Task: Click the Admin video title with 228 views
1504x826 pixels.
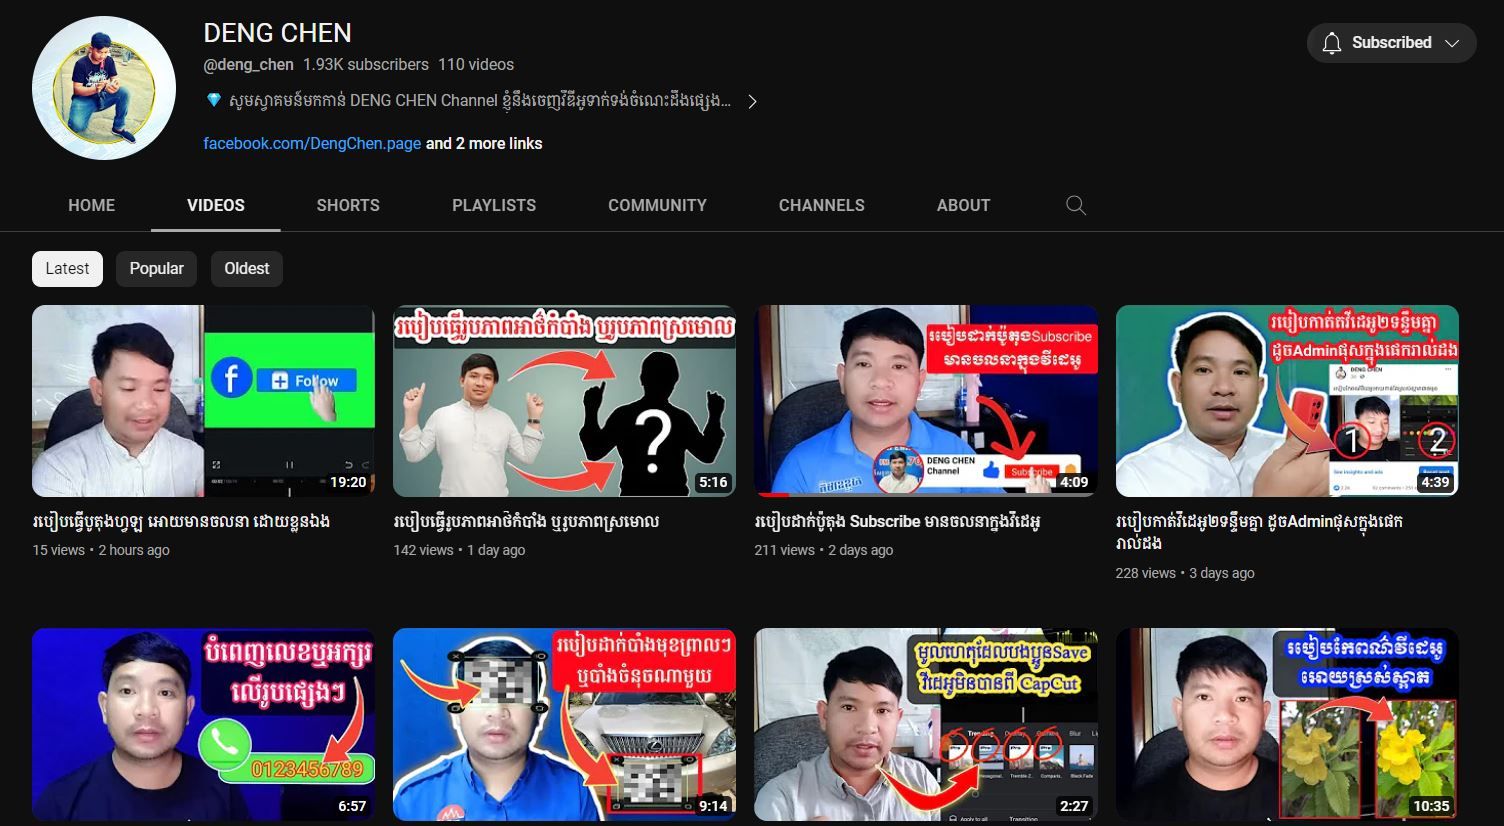Action: click(x=1259, y=532)
